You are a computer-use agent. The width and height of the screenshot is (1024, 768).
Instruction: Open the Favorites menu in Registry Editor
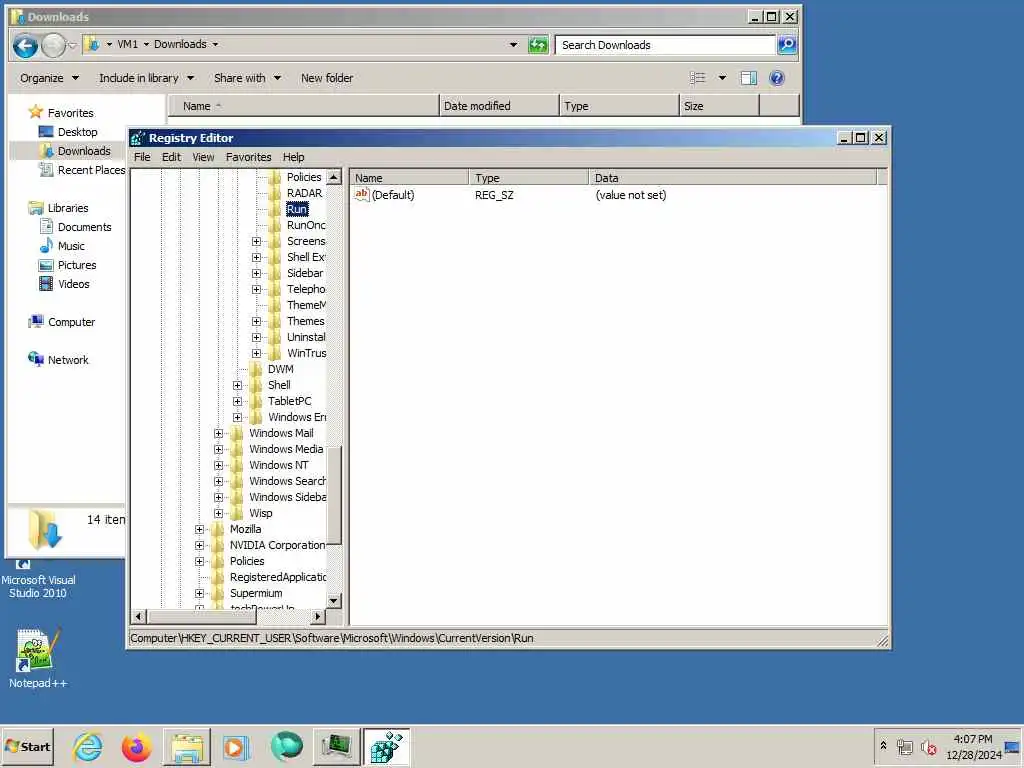248,157
